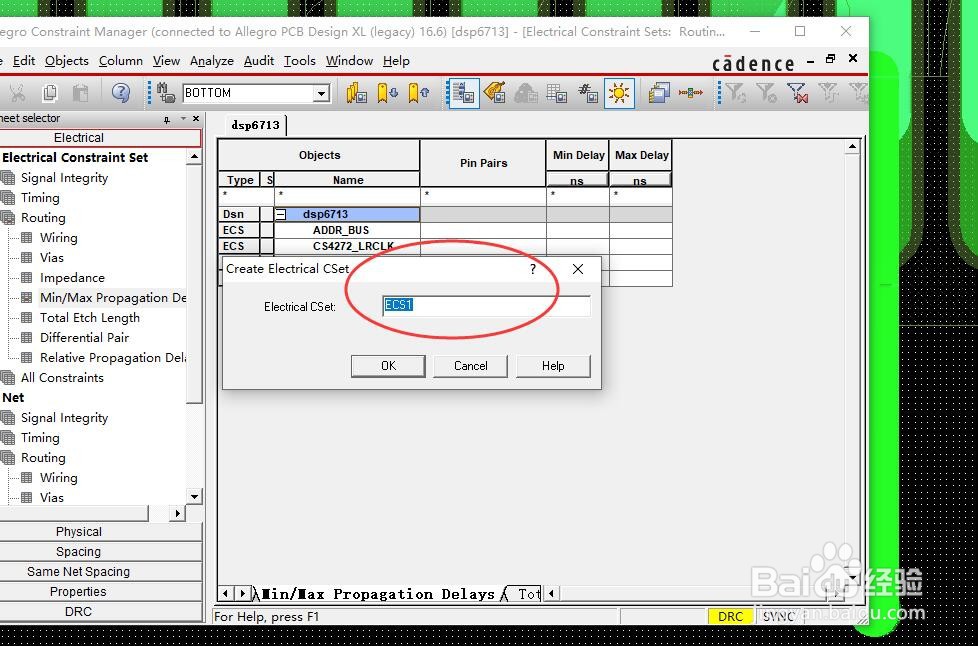Select Differential Pair worksheet
The image size is (978, 646).
click(84, 337)
